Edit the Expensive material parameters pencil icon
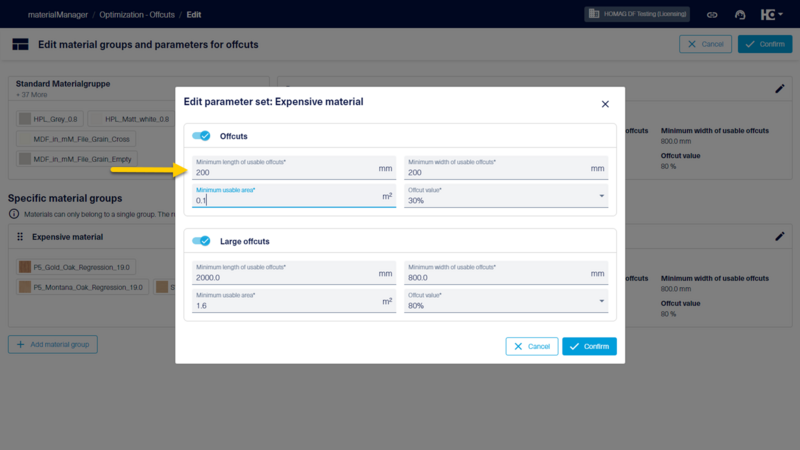The height and width of the screenshot is (450, 800). (780, 236)
